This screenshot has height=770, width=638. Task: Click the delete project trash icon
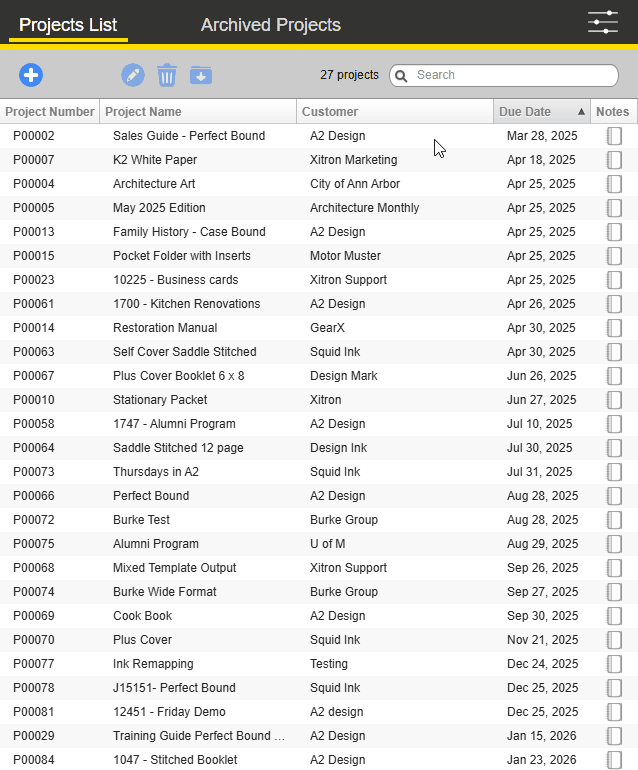pyautogui.click(x=167, y=75)
